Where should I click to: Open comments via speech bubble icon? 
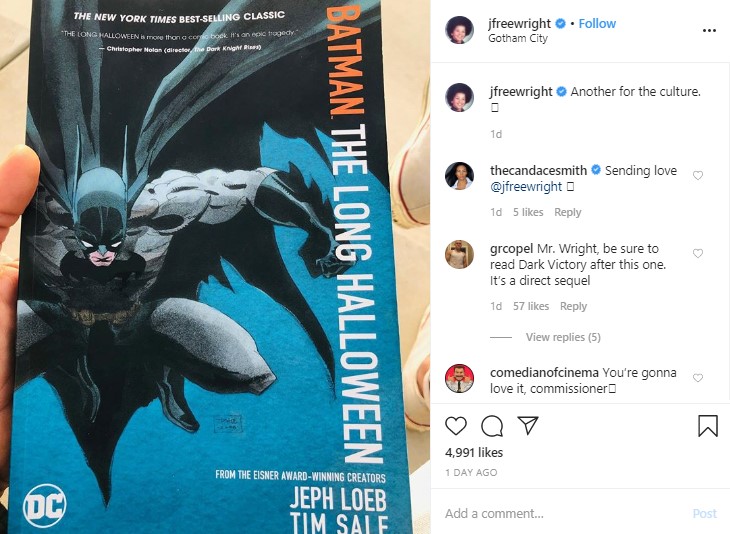pyautogui.click(x=492, y=426)
